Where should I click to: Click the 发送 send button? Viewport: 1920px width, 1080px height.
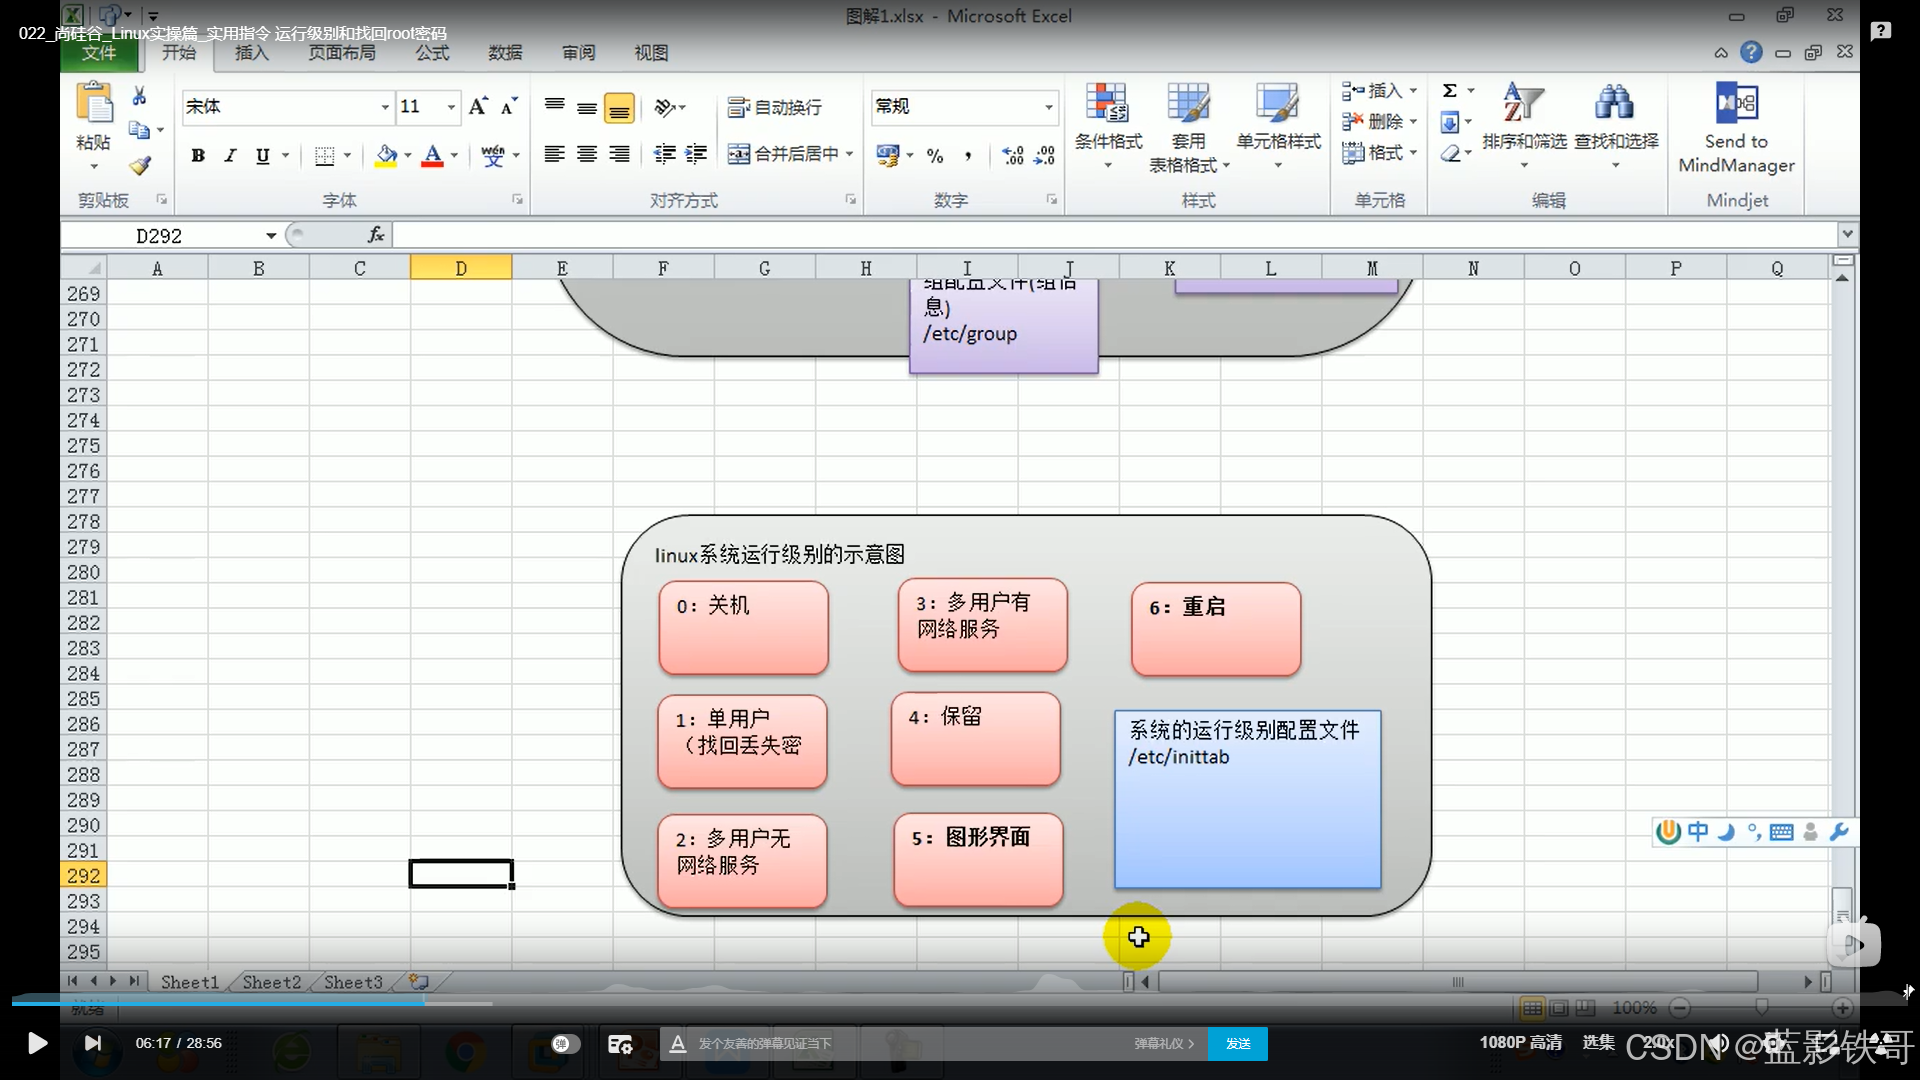tap(1238, 1044)
